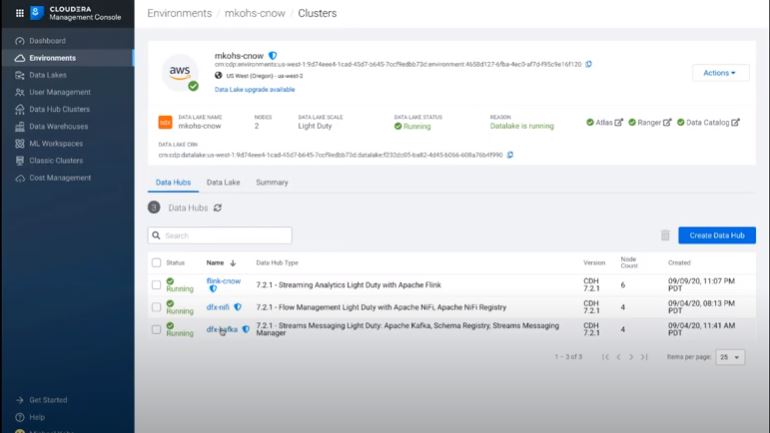This screenshot has width=770, height=433.
Task: Go to the last page of results
Action: click(x=644, y=357)
